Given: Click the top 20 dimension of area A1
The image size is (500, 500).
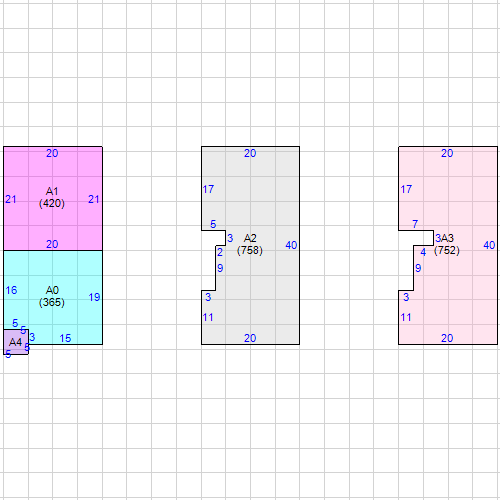Looking at the screenshot, I should point(52,153).
